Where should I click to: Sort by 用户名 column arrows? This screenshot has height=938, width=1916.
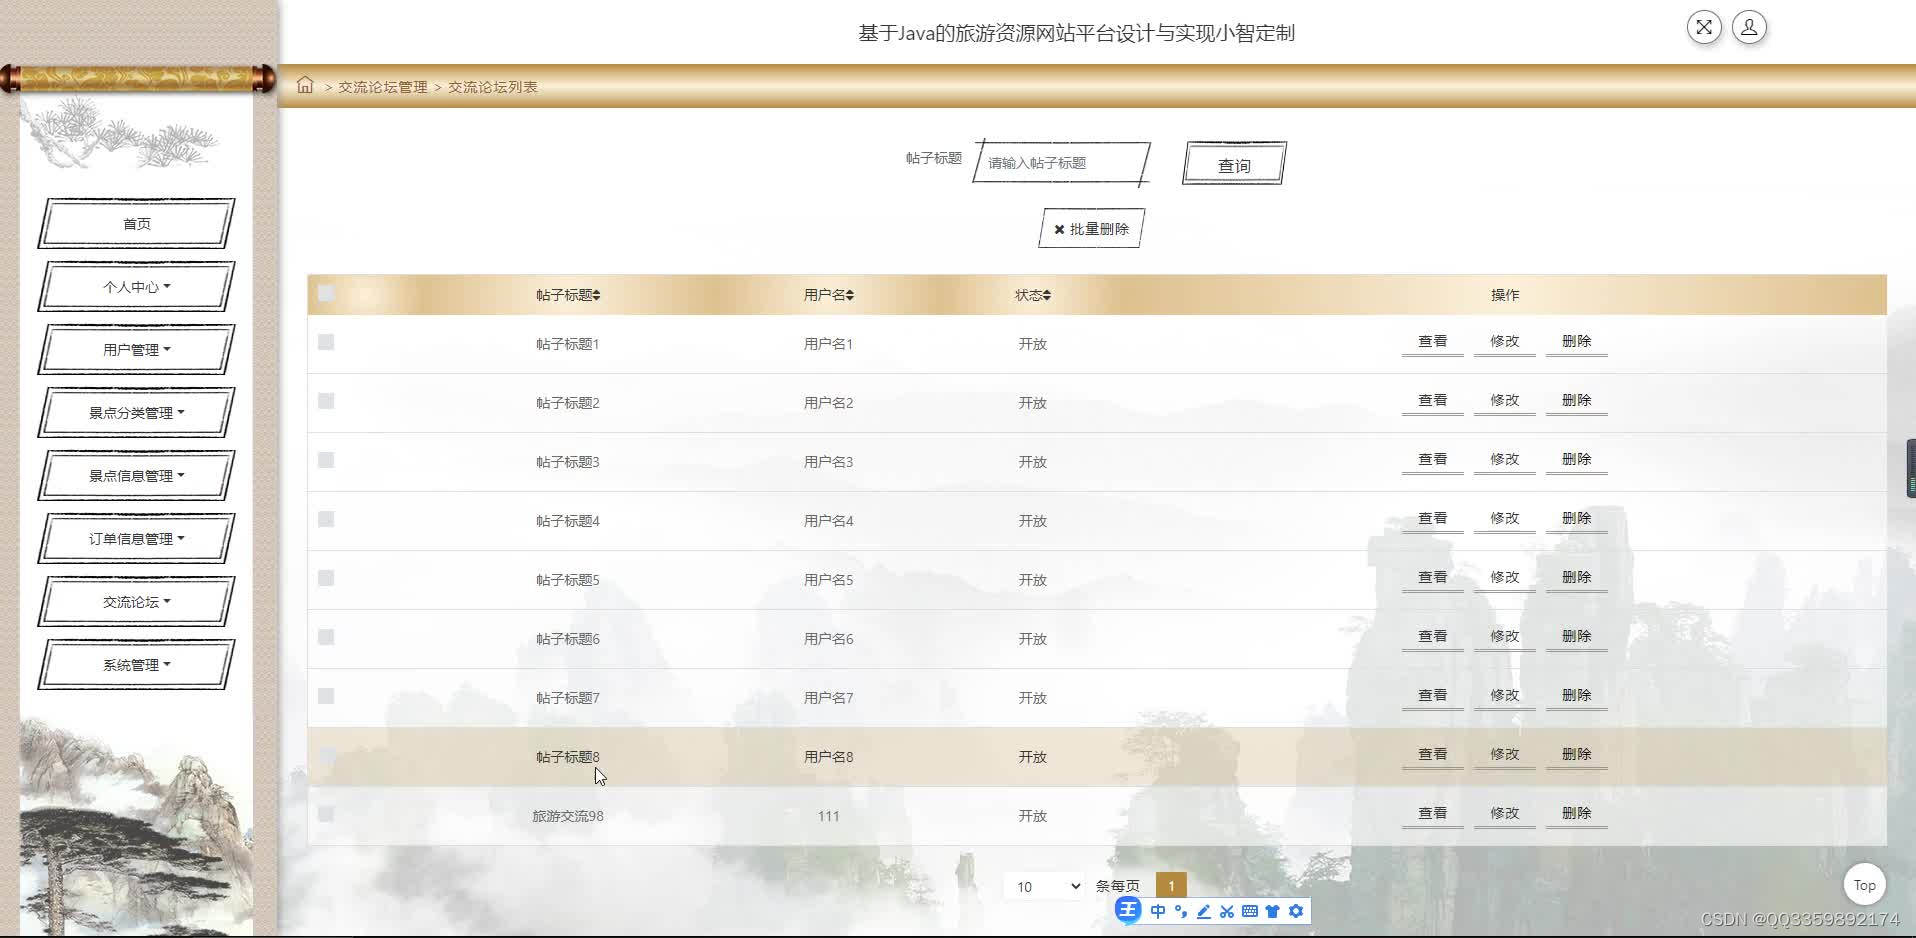point(849,295)
